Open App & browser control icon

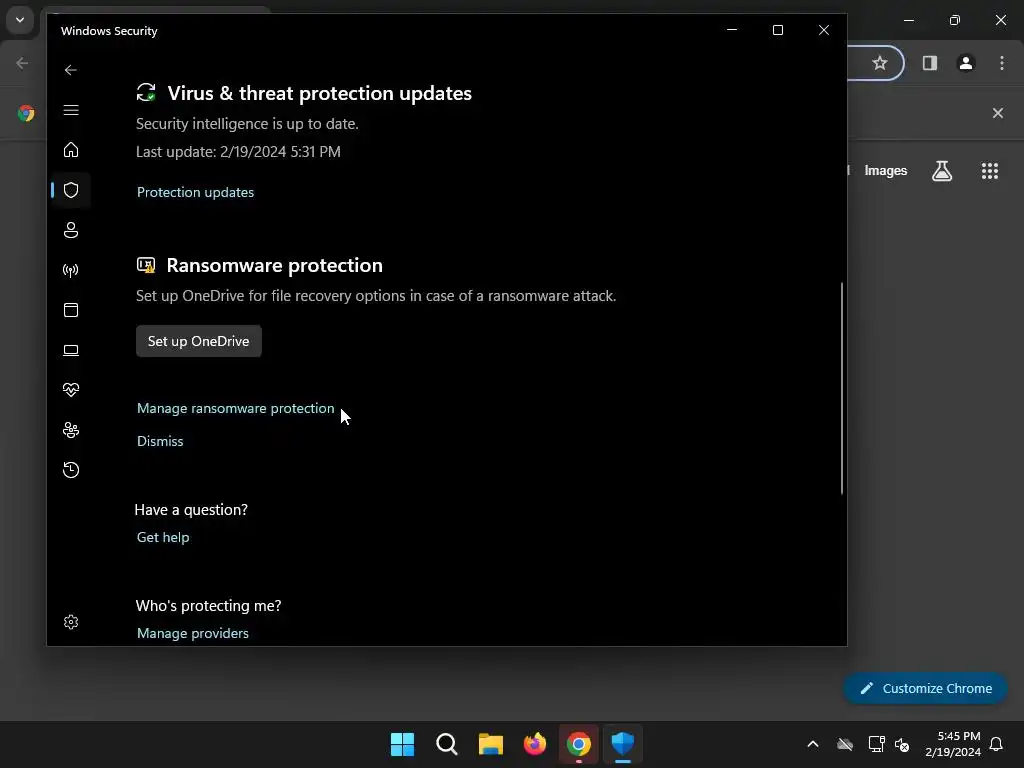point(71,310)
